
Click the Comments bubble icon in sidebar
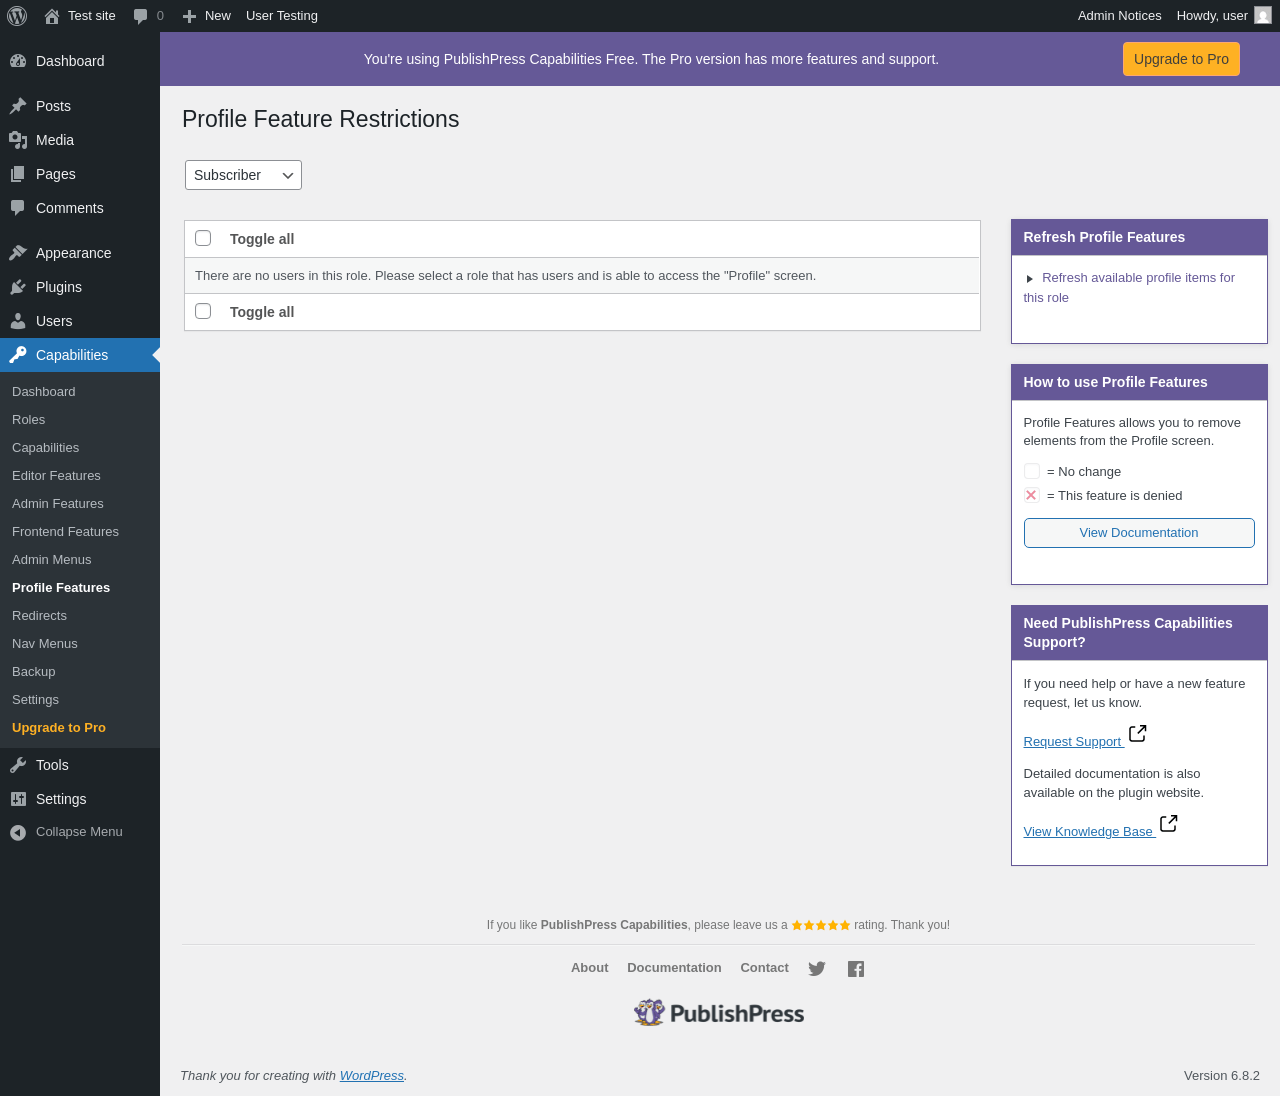[x=18, y=208]
